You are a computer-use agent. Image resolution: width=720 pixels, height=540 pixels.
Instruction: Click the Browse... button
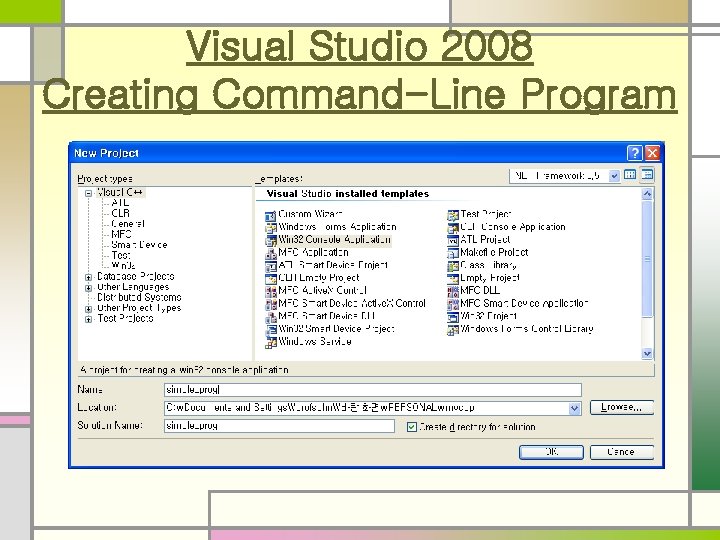622,407
